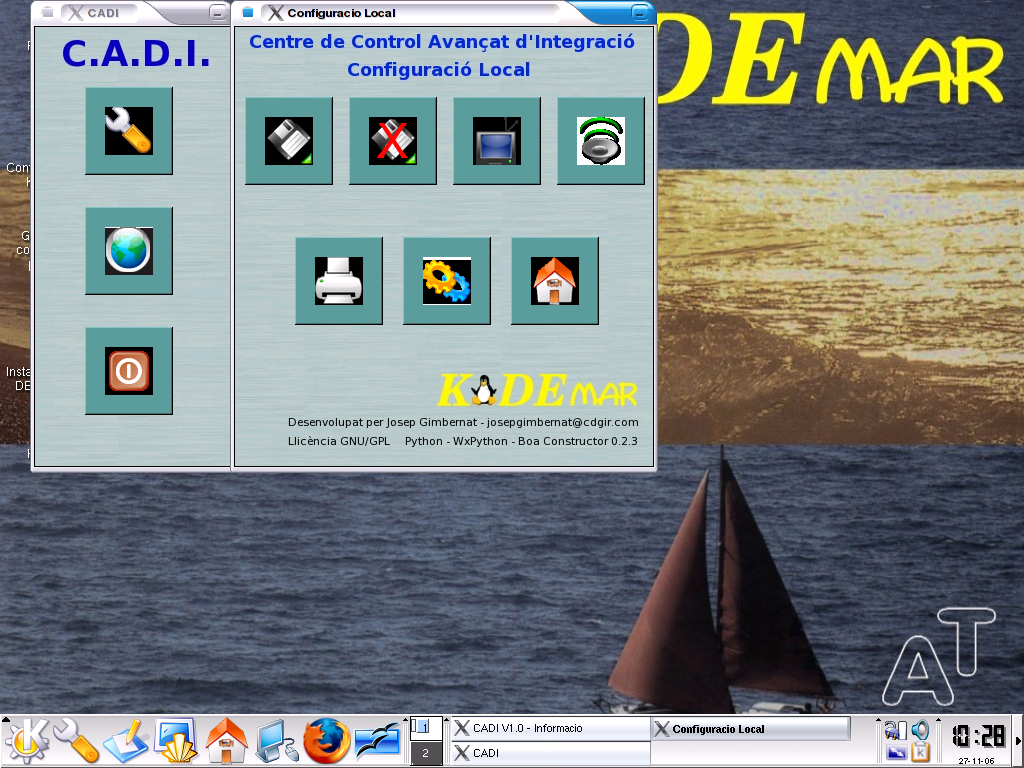Click the orange-roof house icon in Configuracio Local
Screen dimensions: 1024x768
click(555, 281)
